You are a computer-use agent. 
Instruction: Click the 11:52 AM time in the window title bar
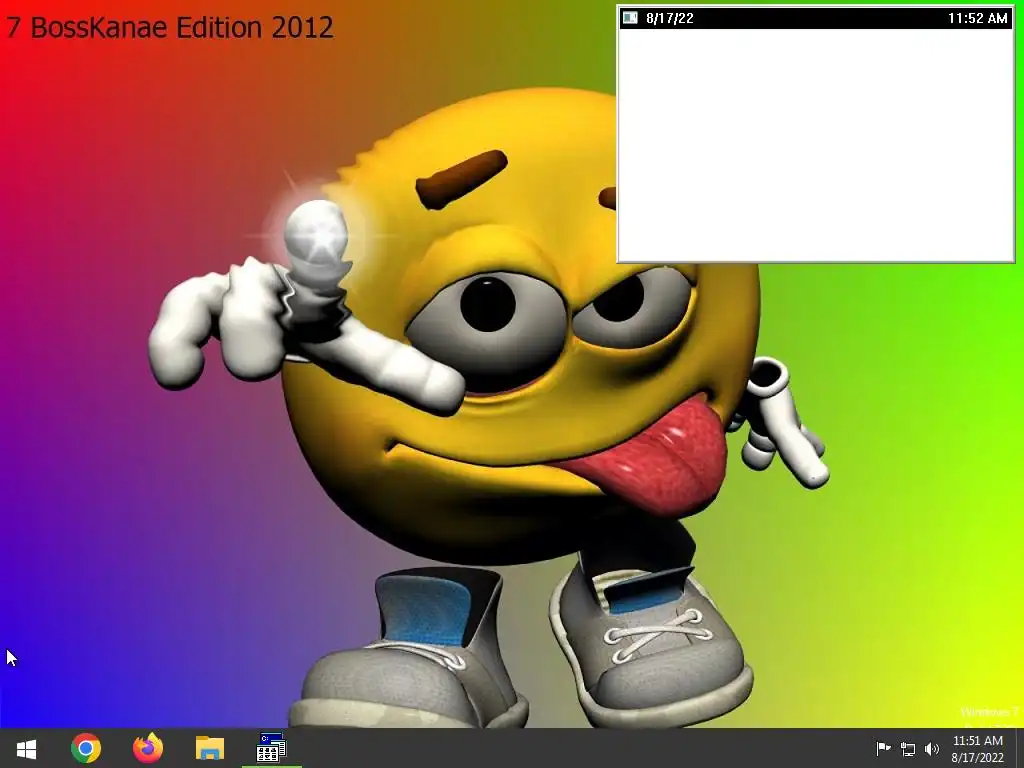[978, 18]
